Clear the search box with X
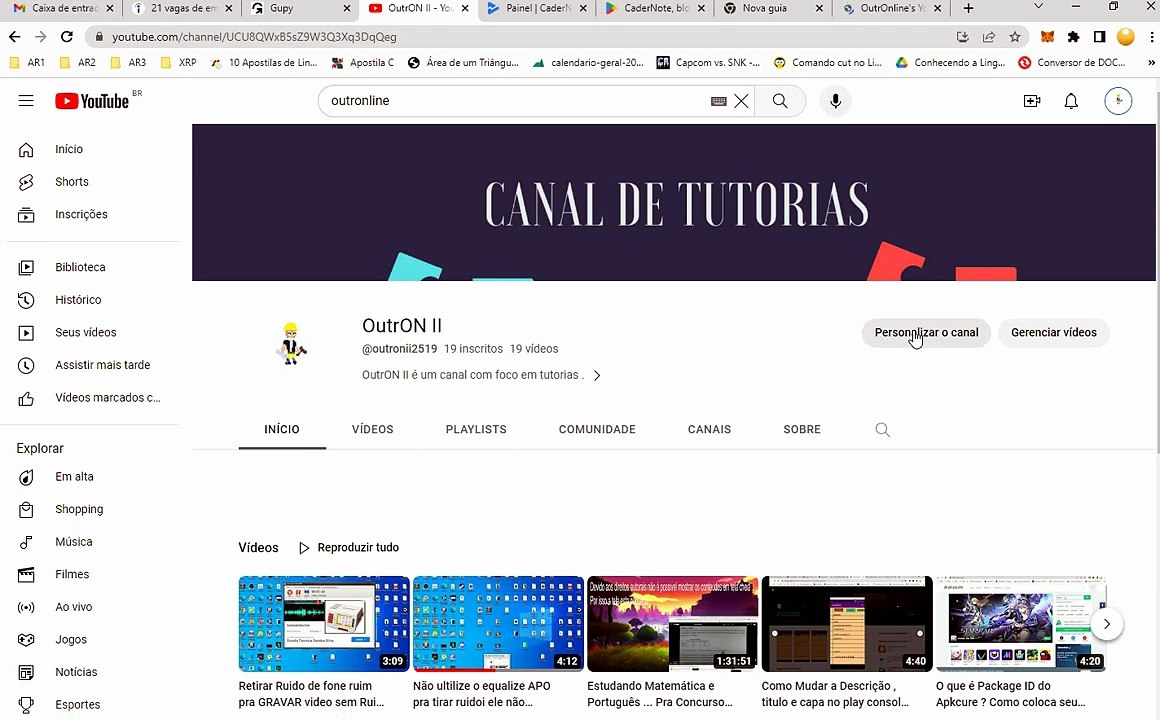Viewport: 1160px width, 720px height. [x=741, y=101]
